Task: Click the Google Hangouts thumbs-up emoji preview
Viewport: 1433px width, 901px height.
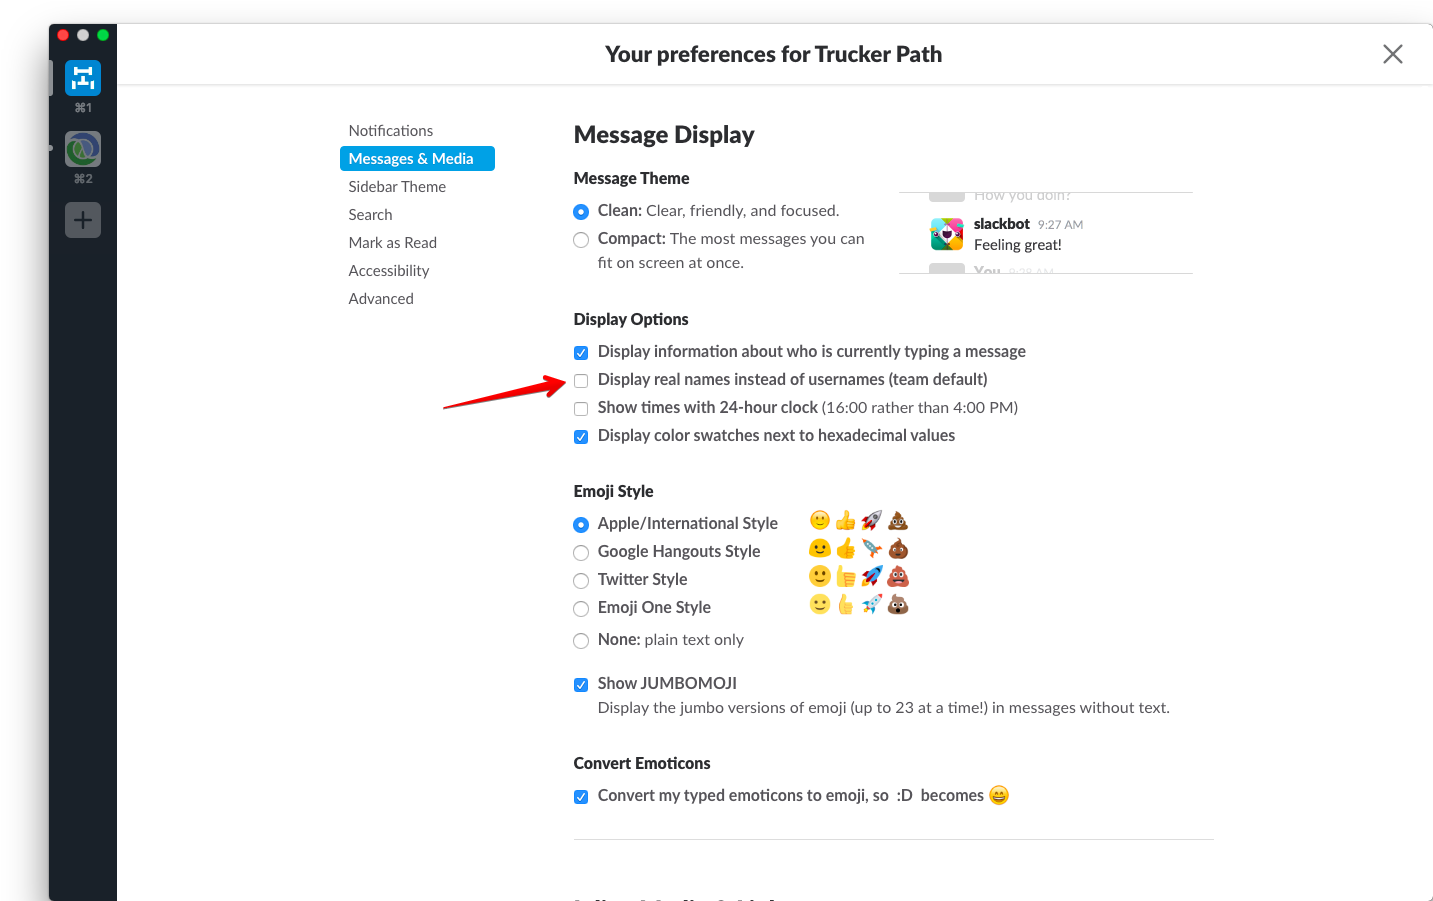Action: (x=846, y=549)
